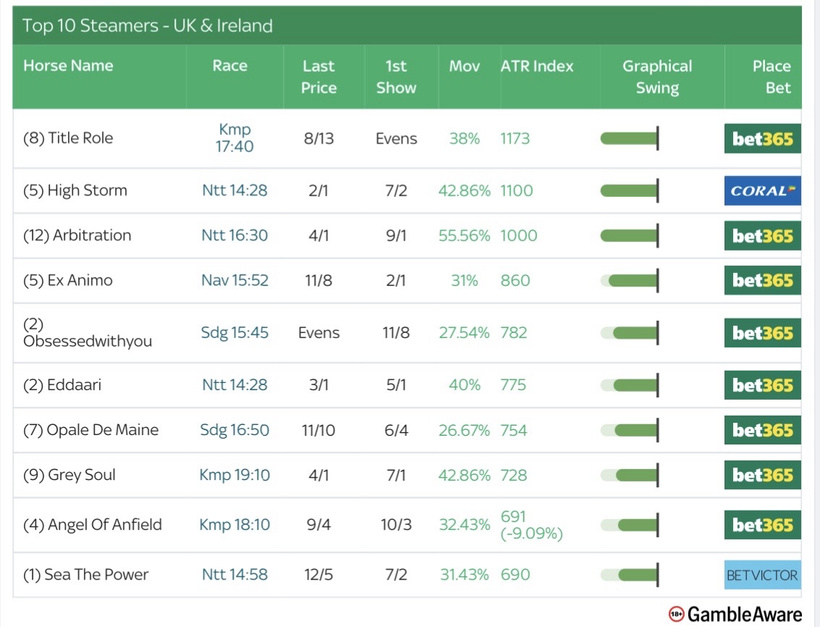Sort by the Mov column header
Image resolution: width=820 pixels, height=627 pixels.
pos(464,66)
